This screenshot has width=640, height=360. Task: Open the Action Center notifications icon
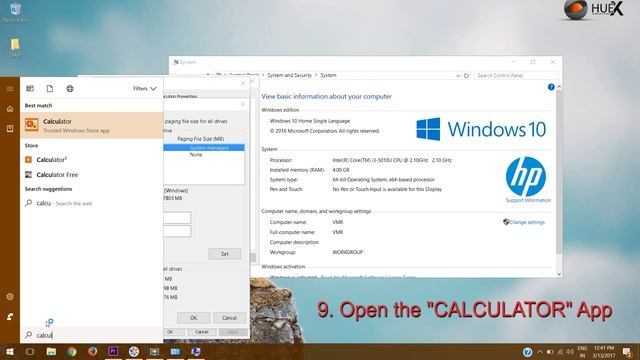[627, 352]
